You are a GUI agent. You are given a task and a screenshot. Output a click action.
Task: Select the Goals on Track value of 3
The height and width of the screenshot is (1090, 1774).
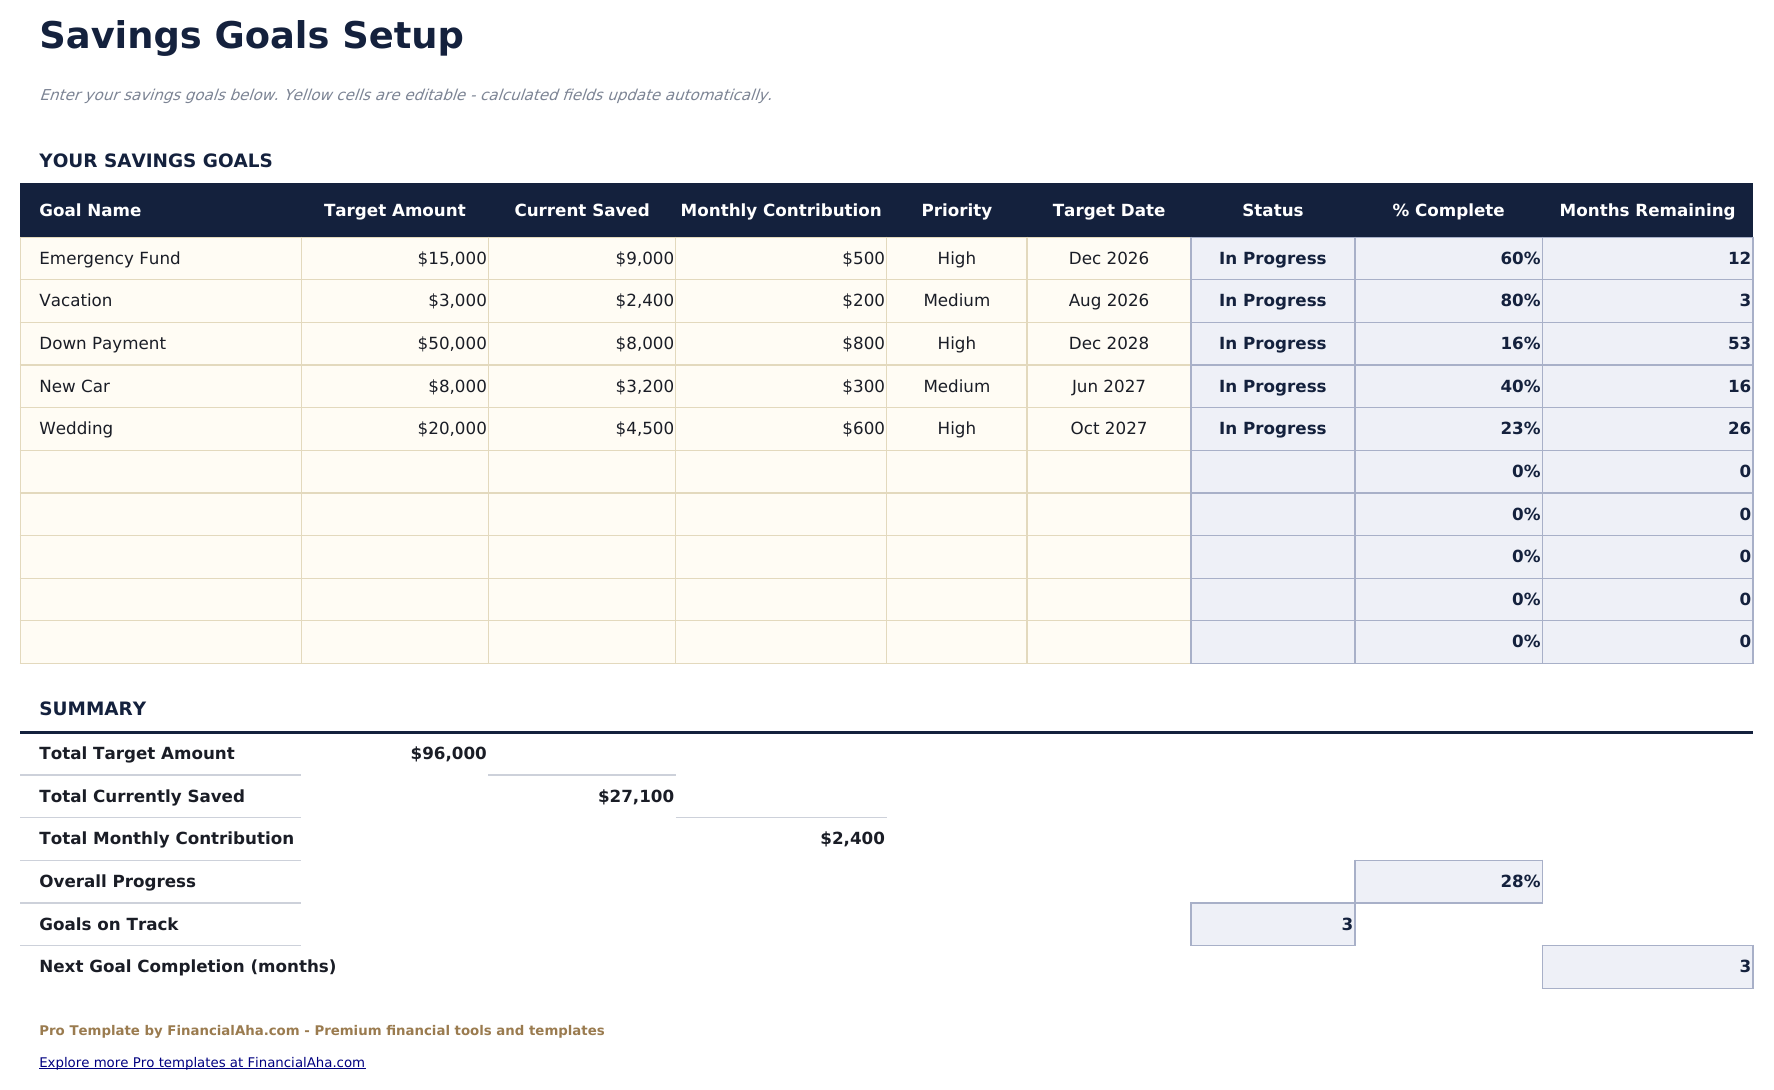[1272, 924]
